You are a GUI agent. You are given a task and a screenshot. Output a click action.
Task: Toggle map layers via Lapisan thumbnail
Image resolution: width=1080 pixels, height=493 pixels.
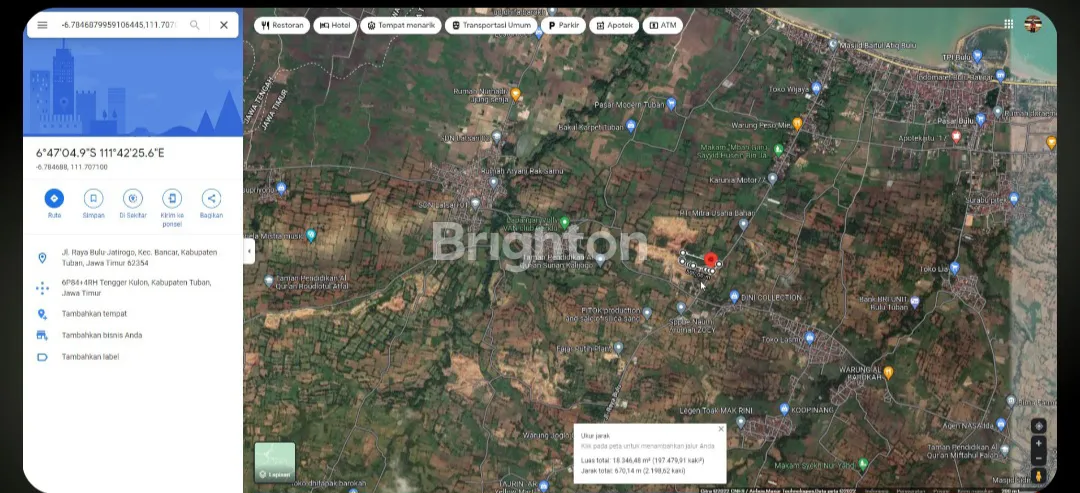[x=274, y=462]
